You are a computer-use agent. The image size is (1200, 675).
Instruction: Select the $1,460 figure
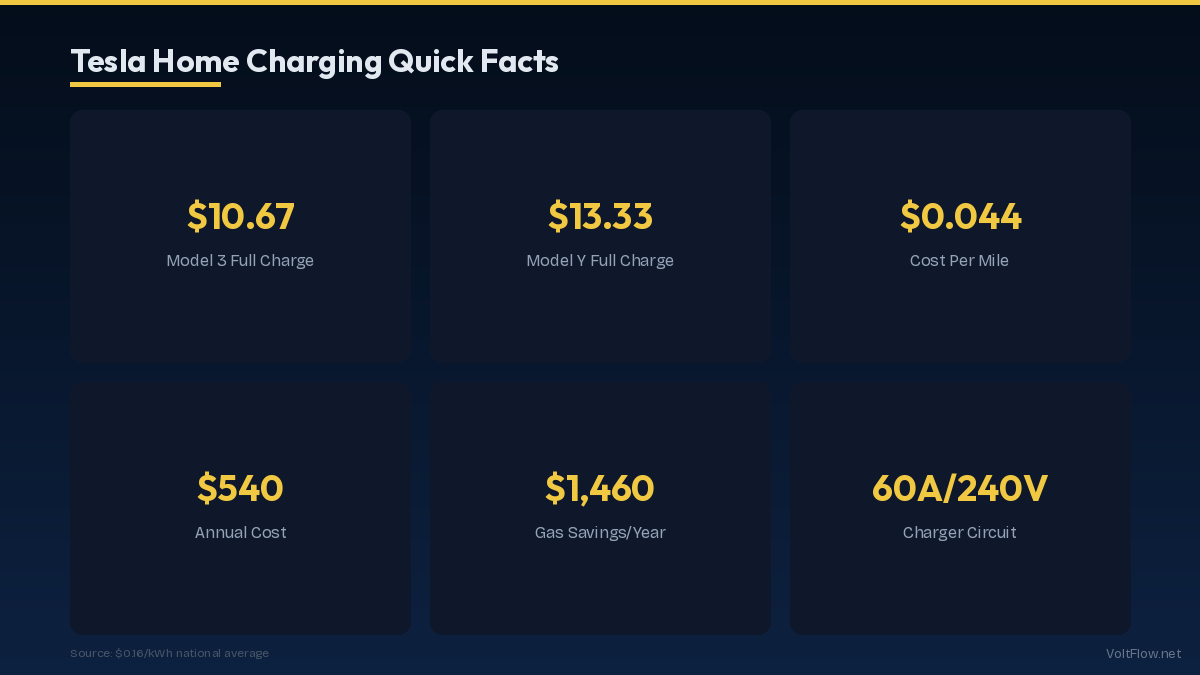pyautogui.click(x=600, y=488)
